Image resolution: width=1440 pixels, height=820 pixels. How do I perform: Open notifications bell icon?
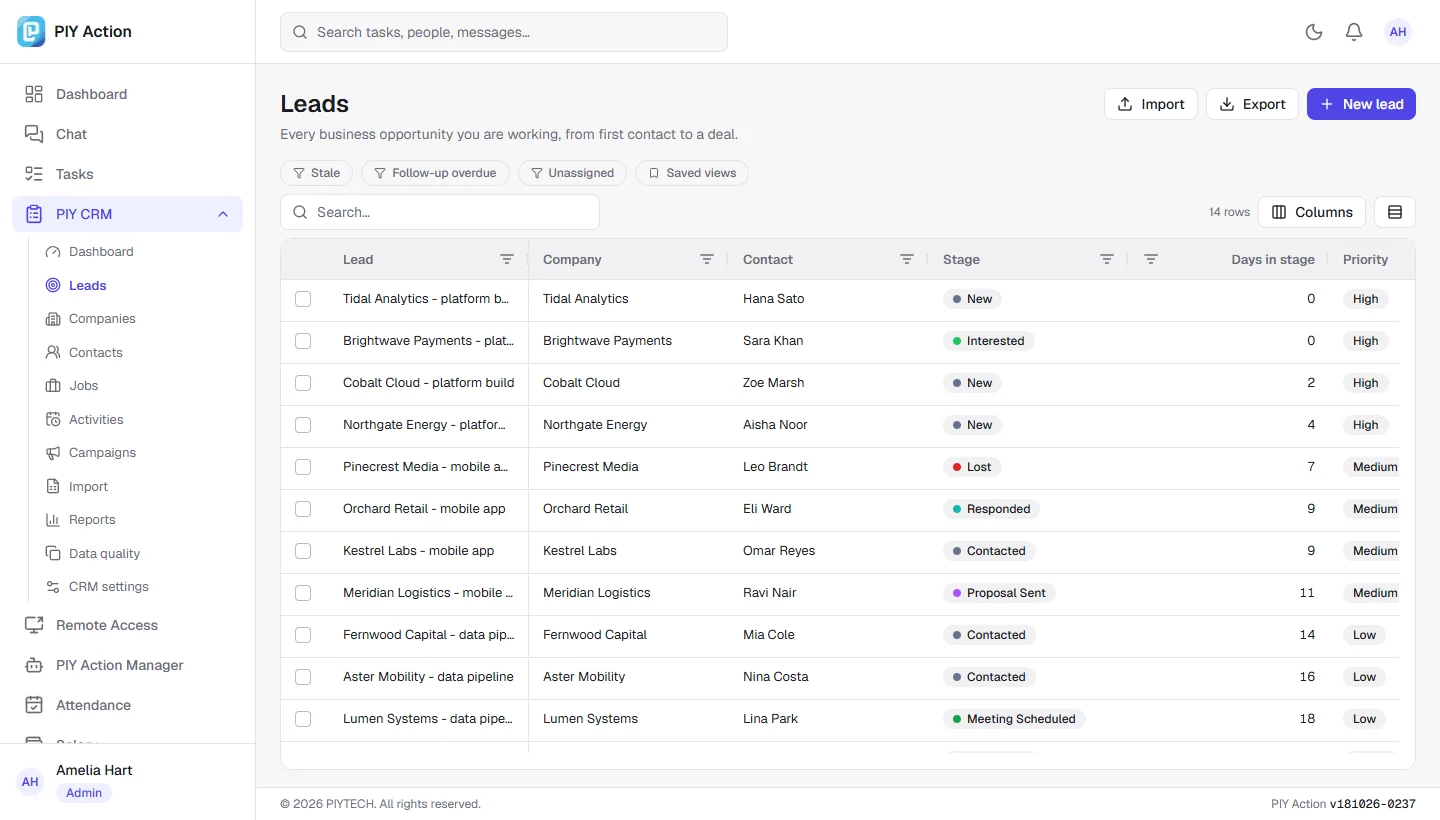1354,32
